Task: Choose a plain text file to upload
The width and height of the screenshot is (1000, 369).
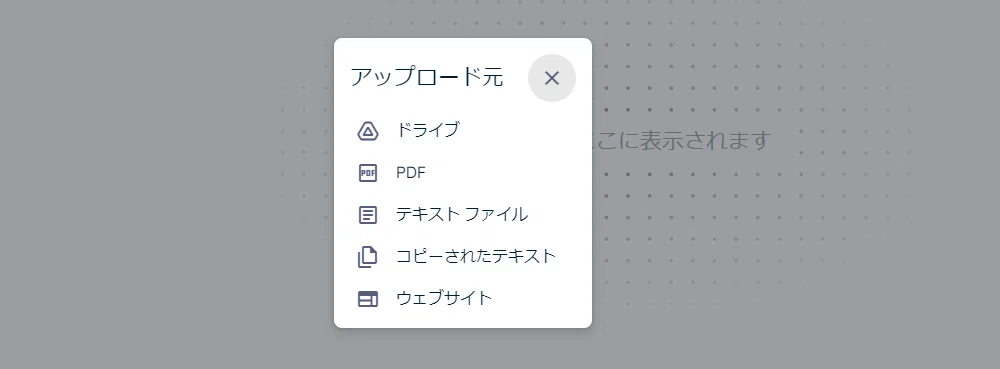Action: point(463,215)
